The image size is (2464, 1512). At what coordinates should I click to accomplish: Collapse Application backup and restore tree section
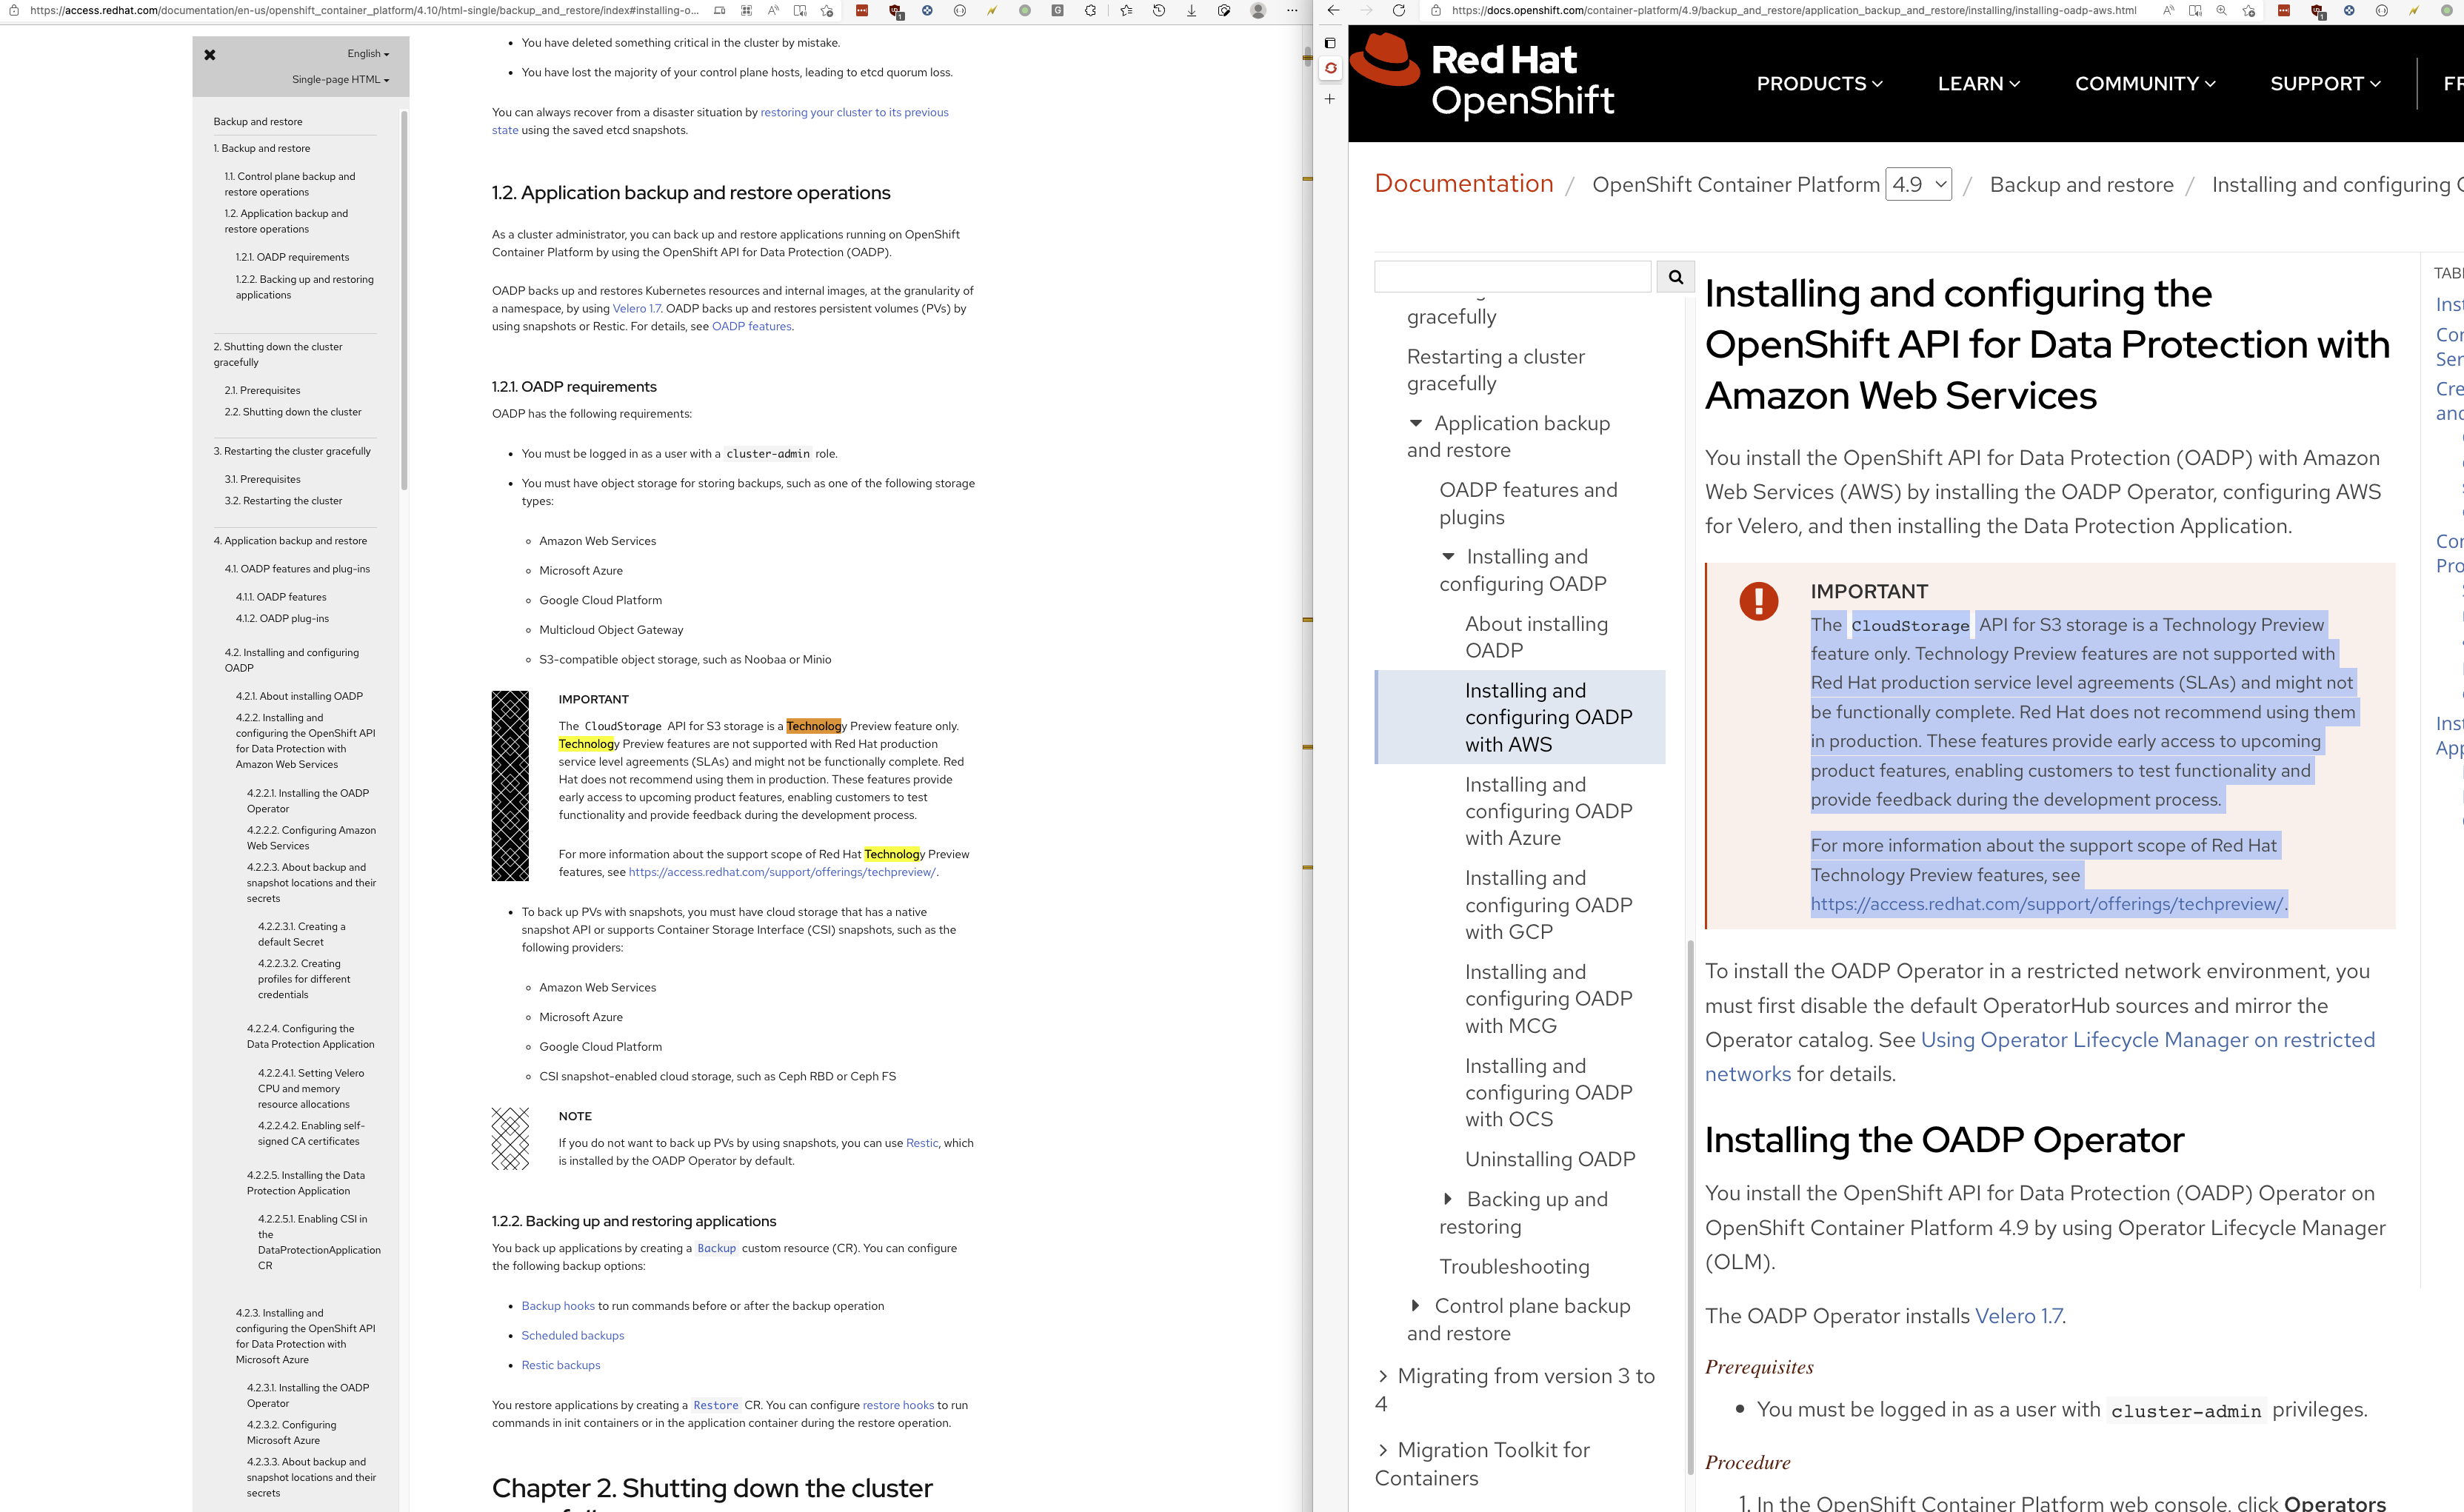click(1416, 423)
